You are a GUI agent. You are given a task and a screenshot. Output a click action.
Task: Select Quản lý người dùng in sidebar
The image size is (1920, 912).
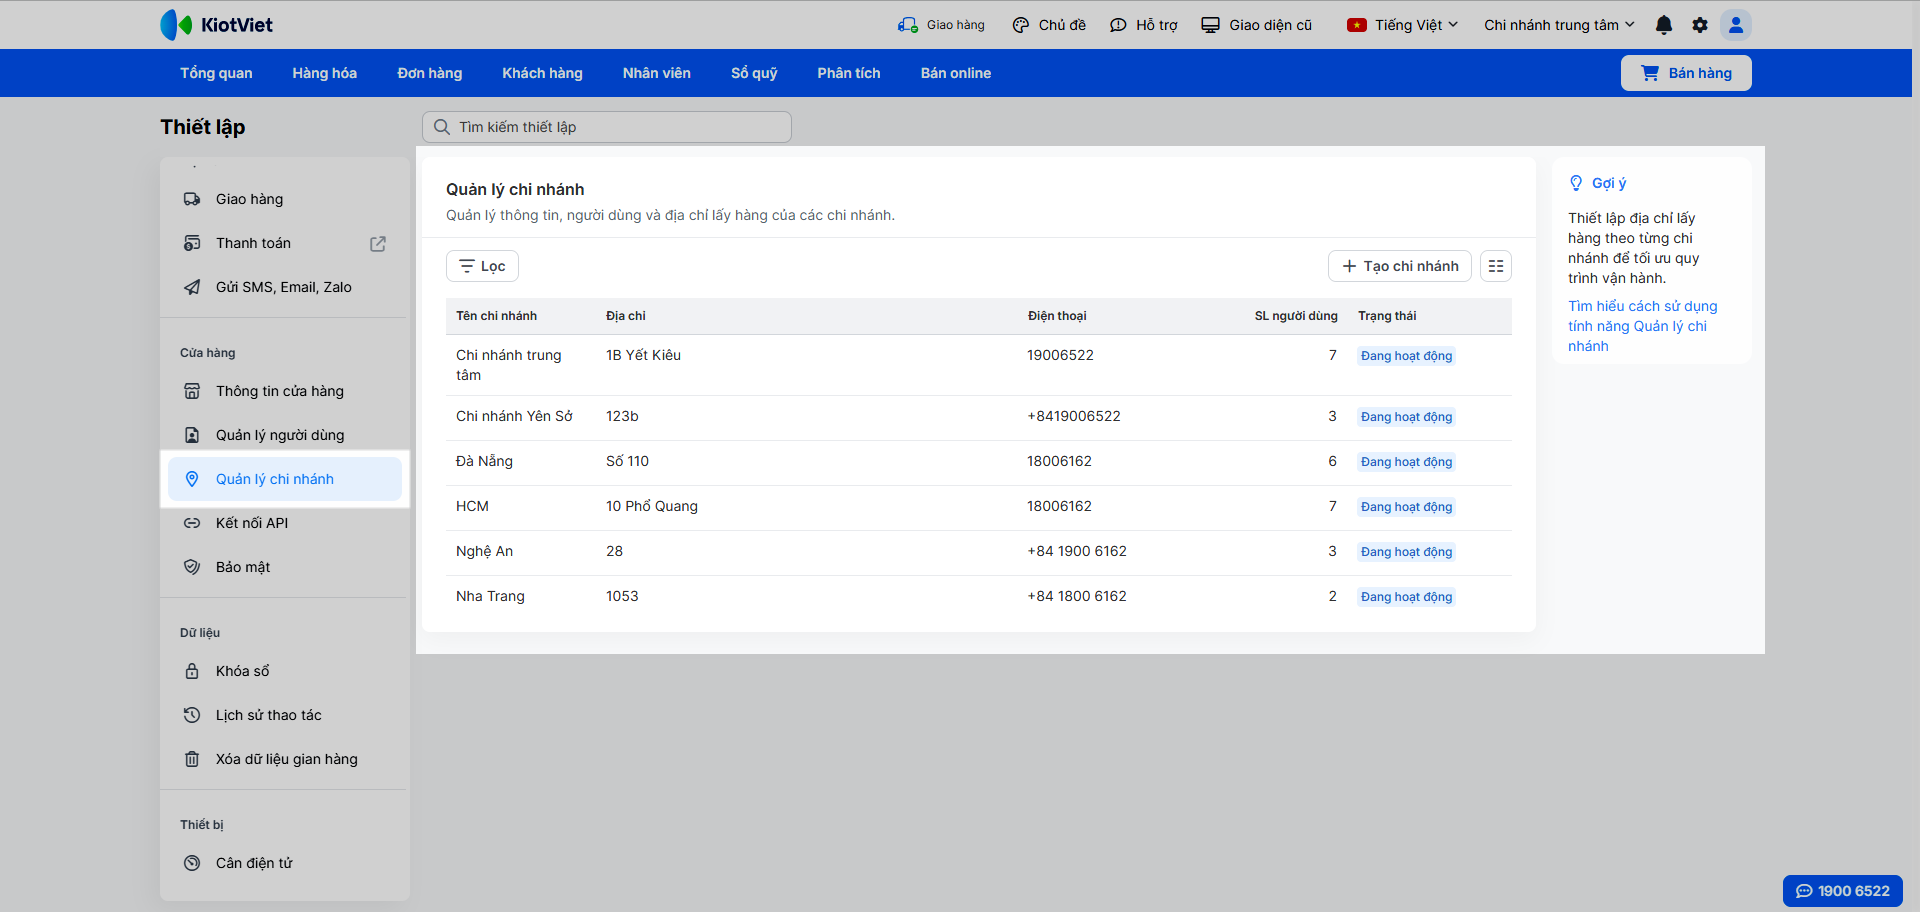click(280, 435)
